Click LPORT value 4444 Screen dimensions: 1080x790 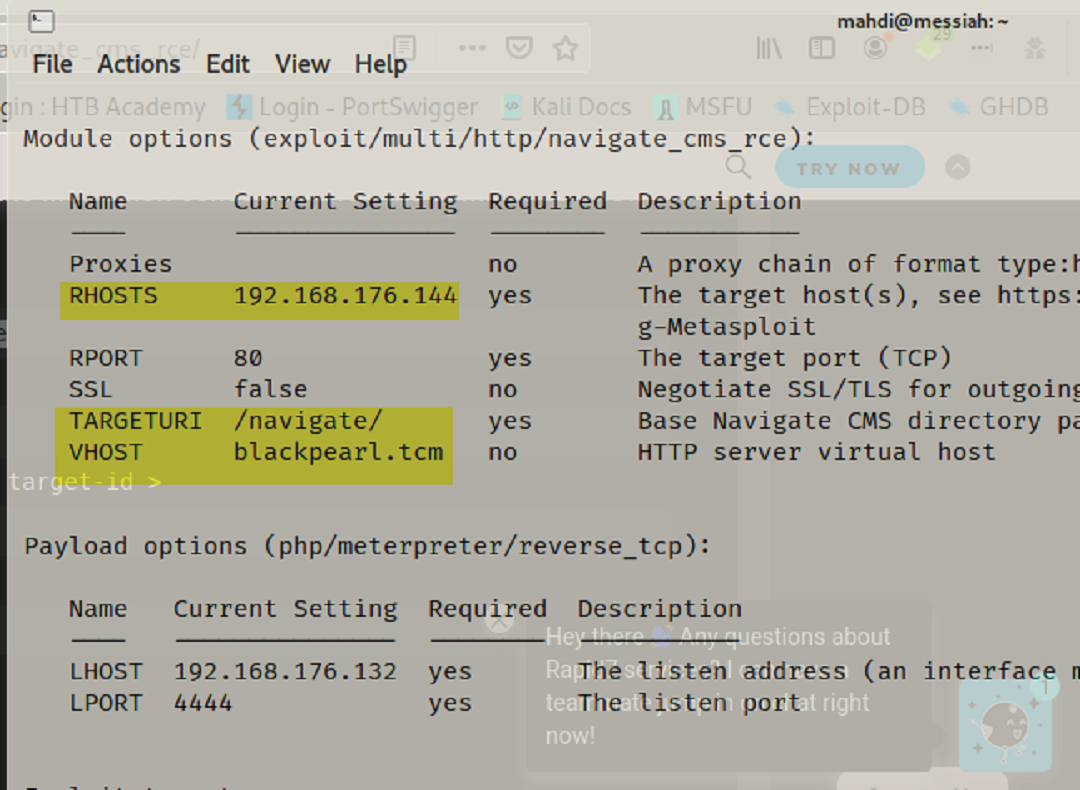203,703
